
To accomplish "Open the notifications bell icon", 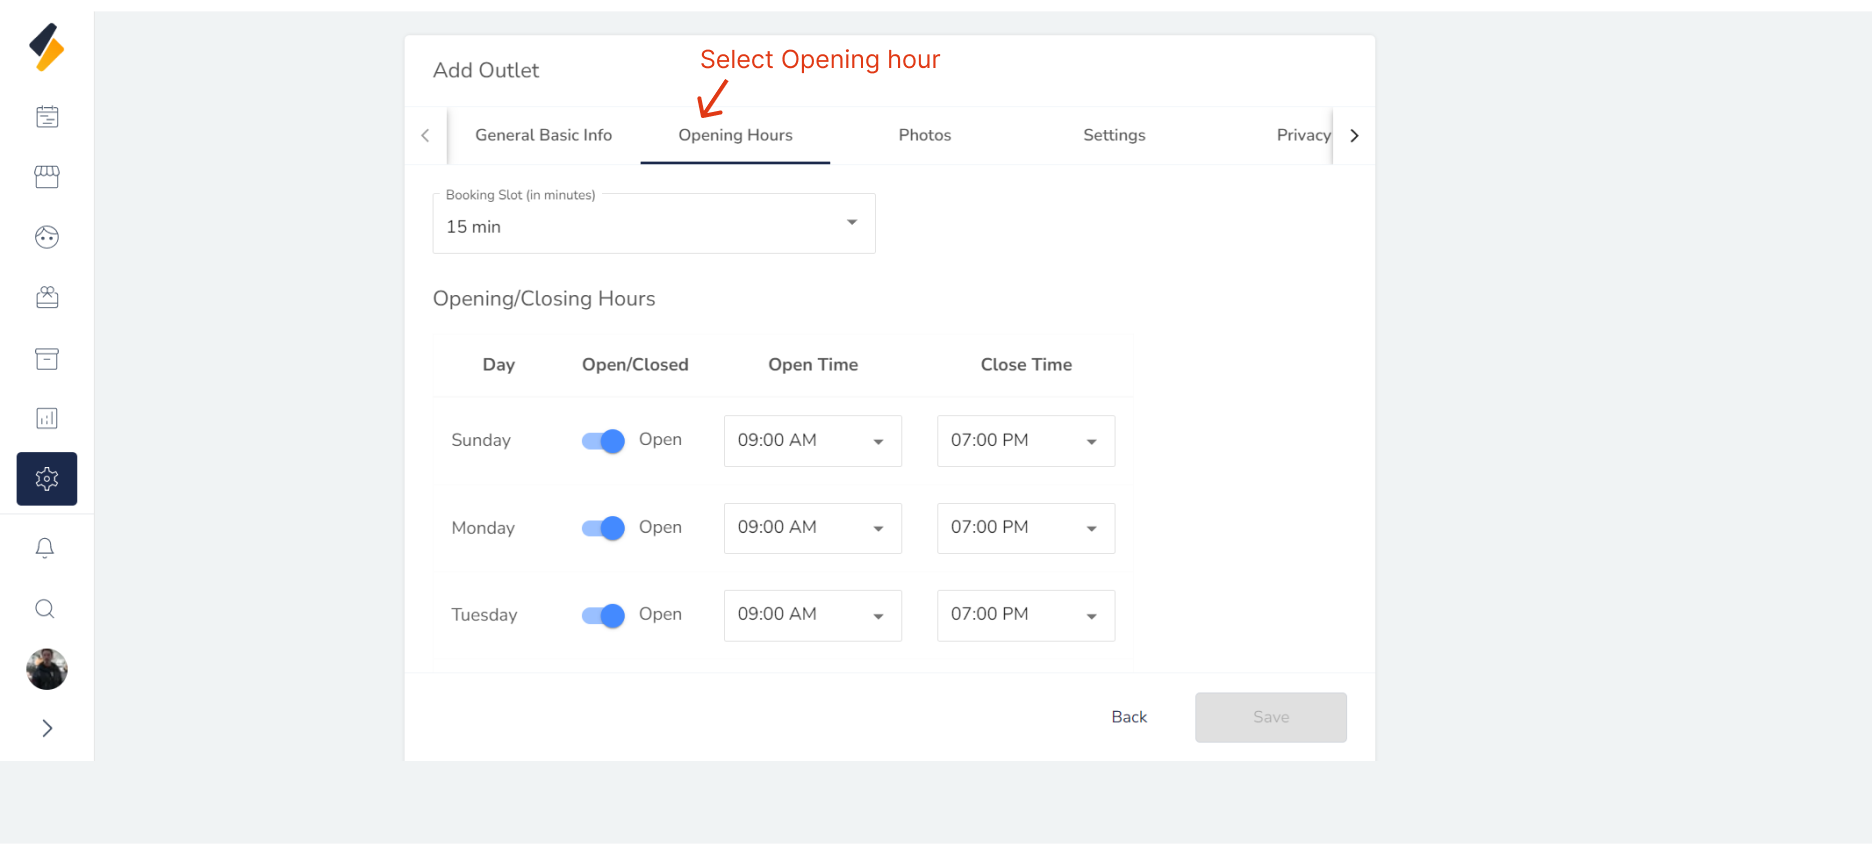I will 45,548.
